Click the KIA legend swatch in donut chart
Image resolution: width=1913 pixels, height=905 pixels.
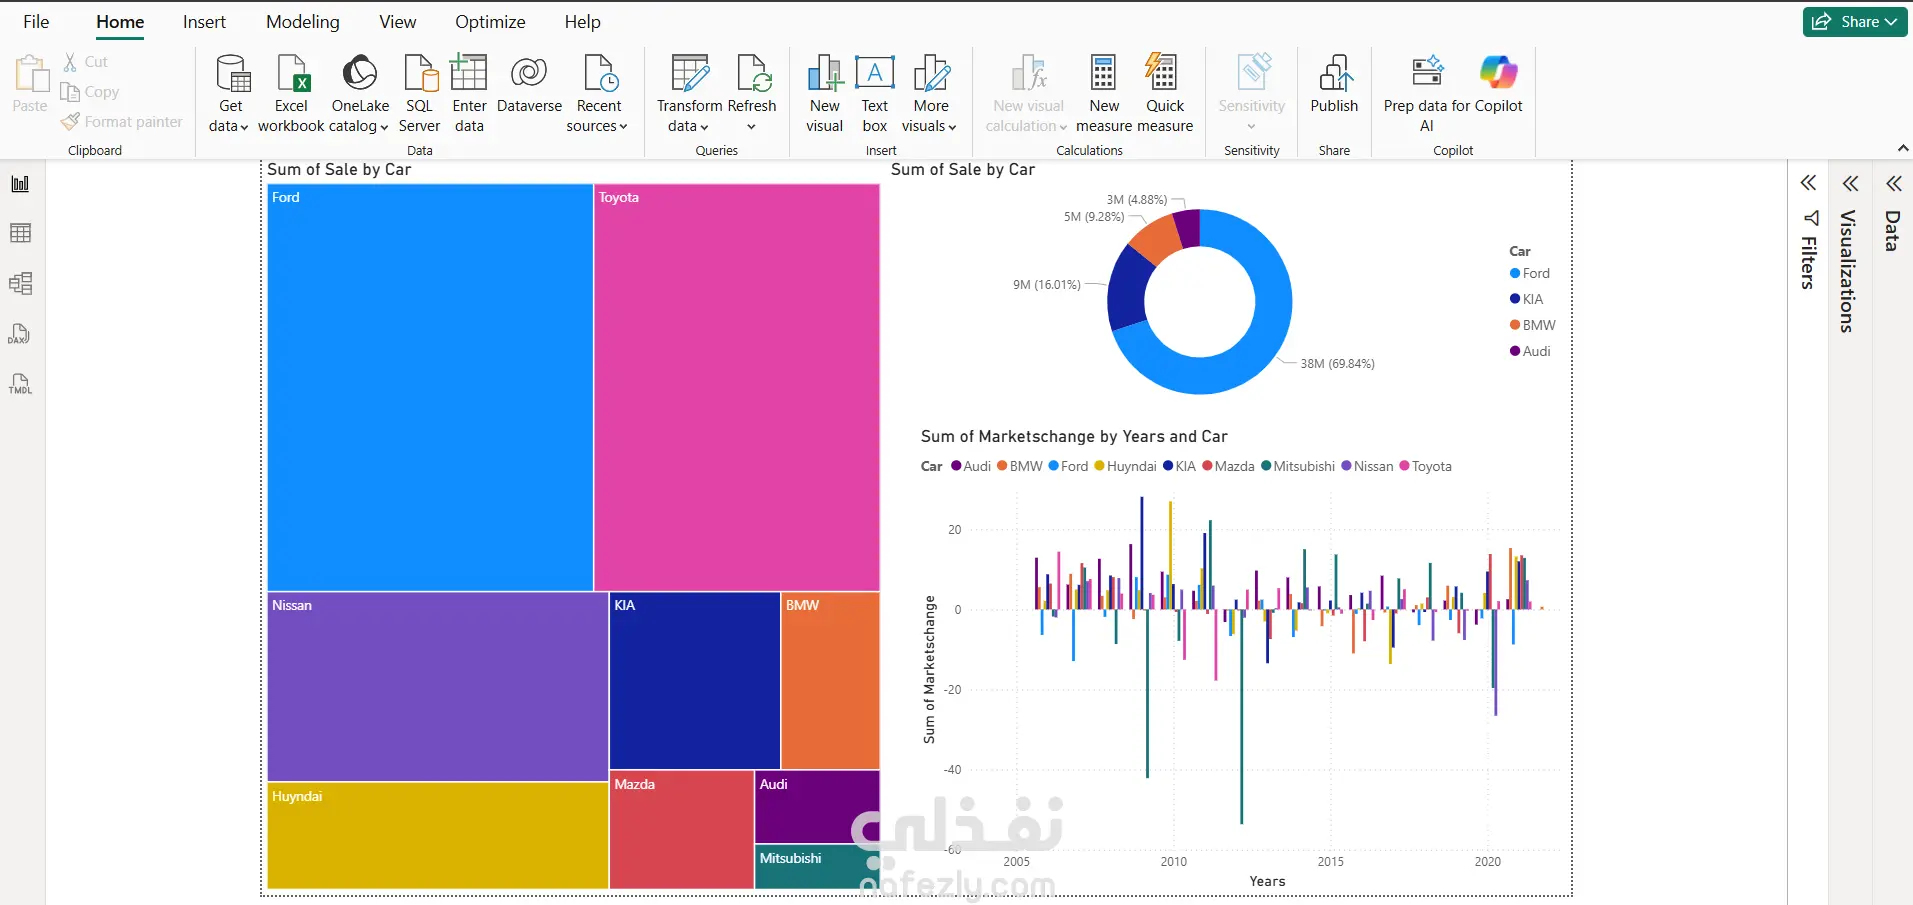1515,299
